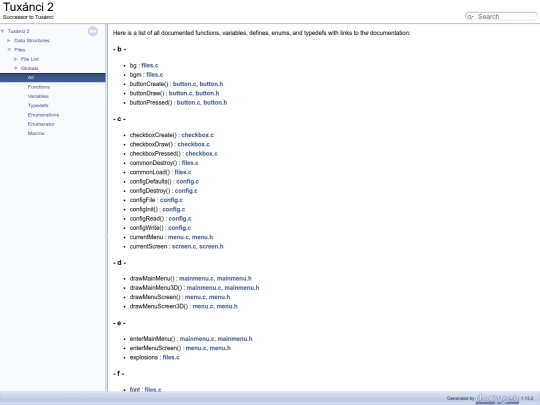Open mainmenu.h link for enterMainMenu()
This screenshot has height=405, width=540.
click(235, 339)
